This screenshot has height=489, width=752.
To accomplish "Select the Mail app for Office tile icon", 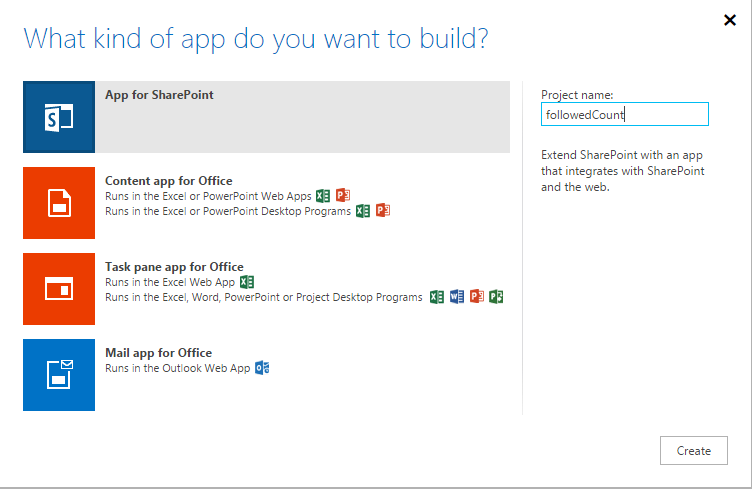I will pos(59,375).
